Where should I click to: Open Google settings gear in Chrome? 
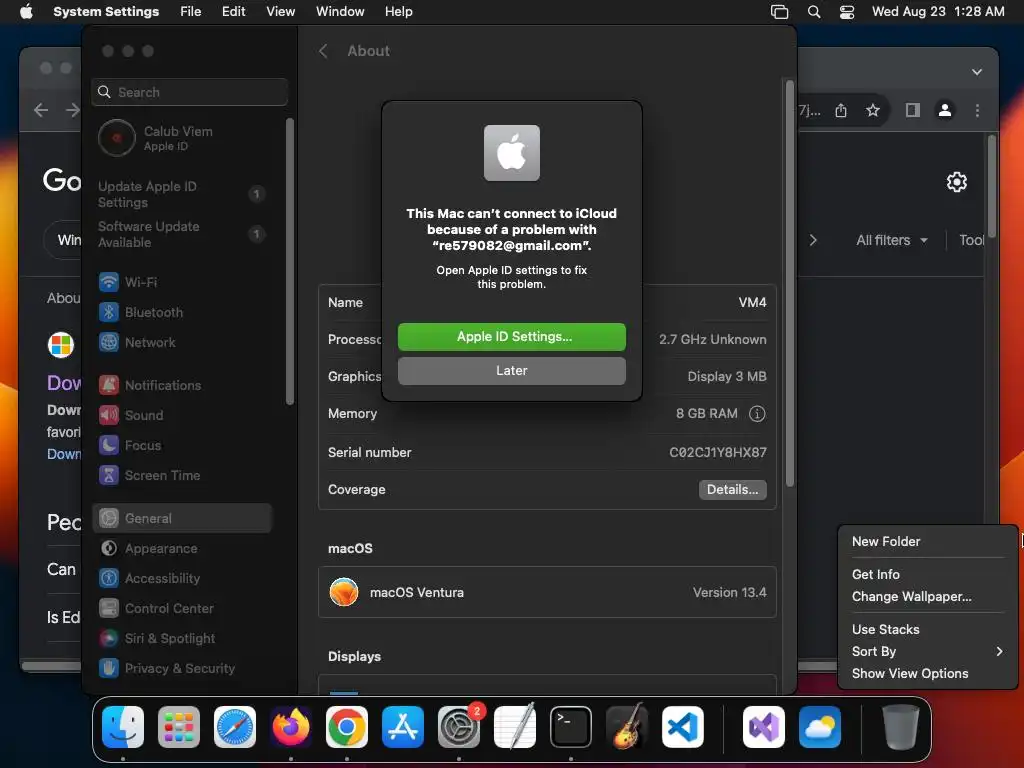coord(957,182)
